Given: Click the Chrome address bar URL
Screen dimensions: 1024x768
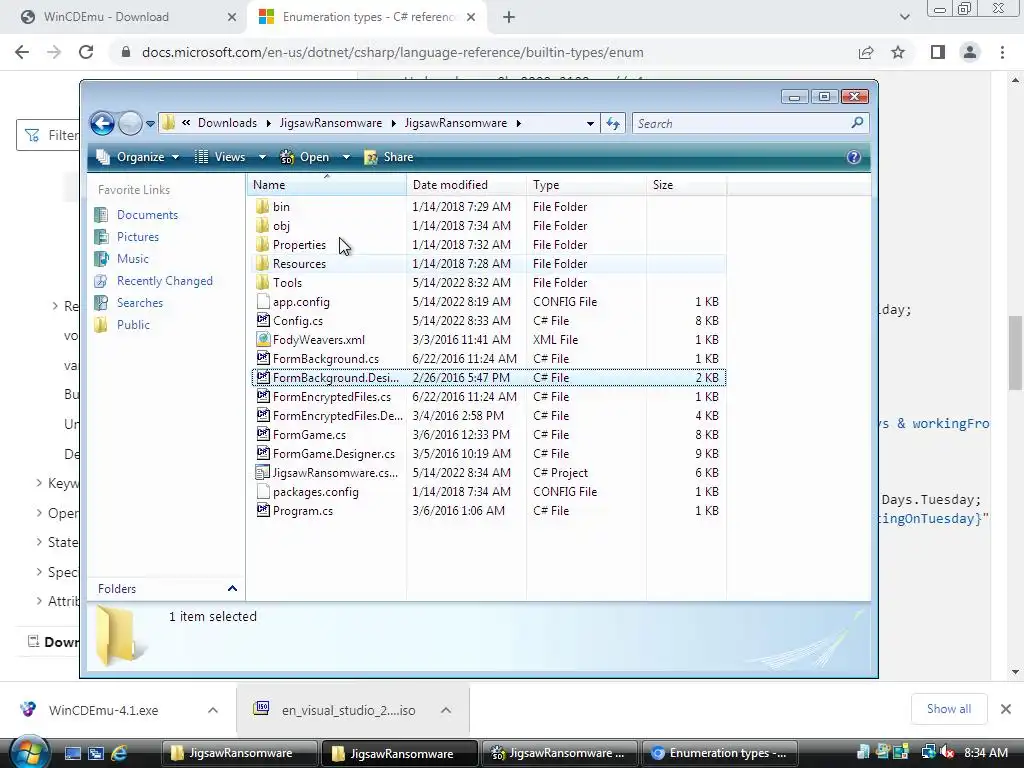Looking at the screenshot, I should 392,52.
